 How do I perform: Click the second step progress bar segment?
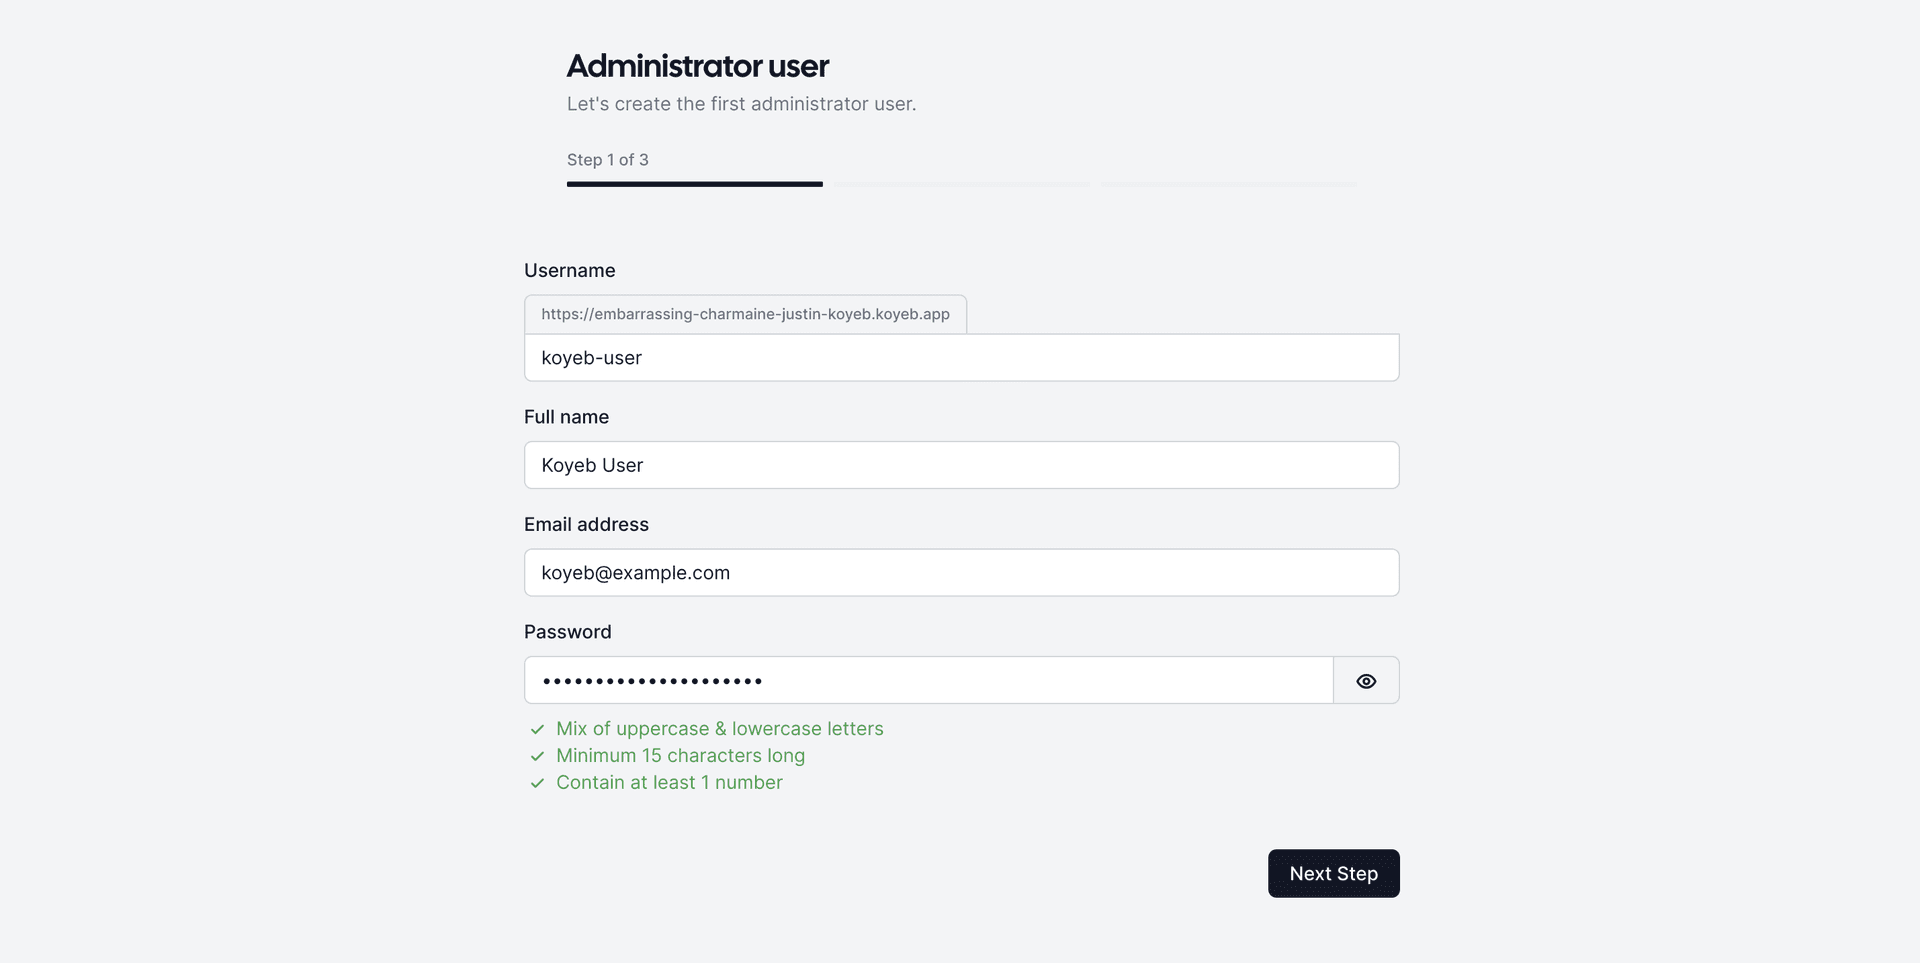[x=961, y=184]
